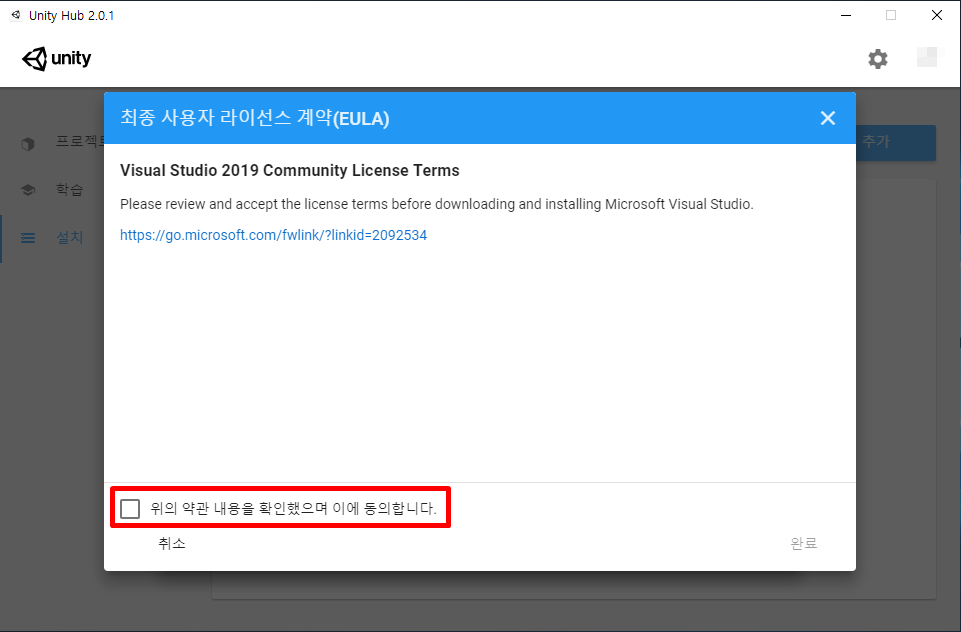The width and height of the screenshot is (961, 632).
Task: Close the Unity Hub window
Action: [x=936, y=15]
